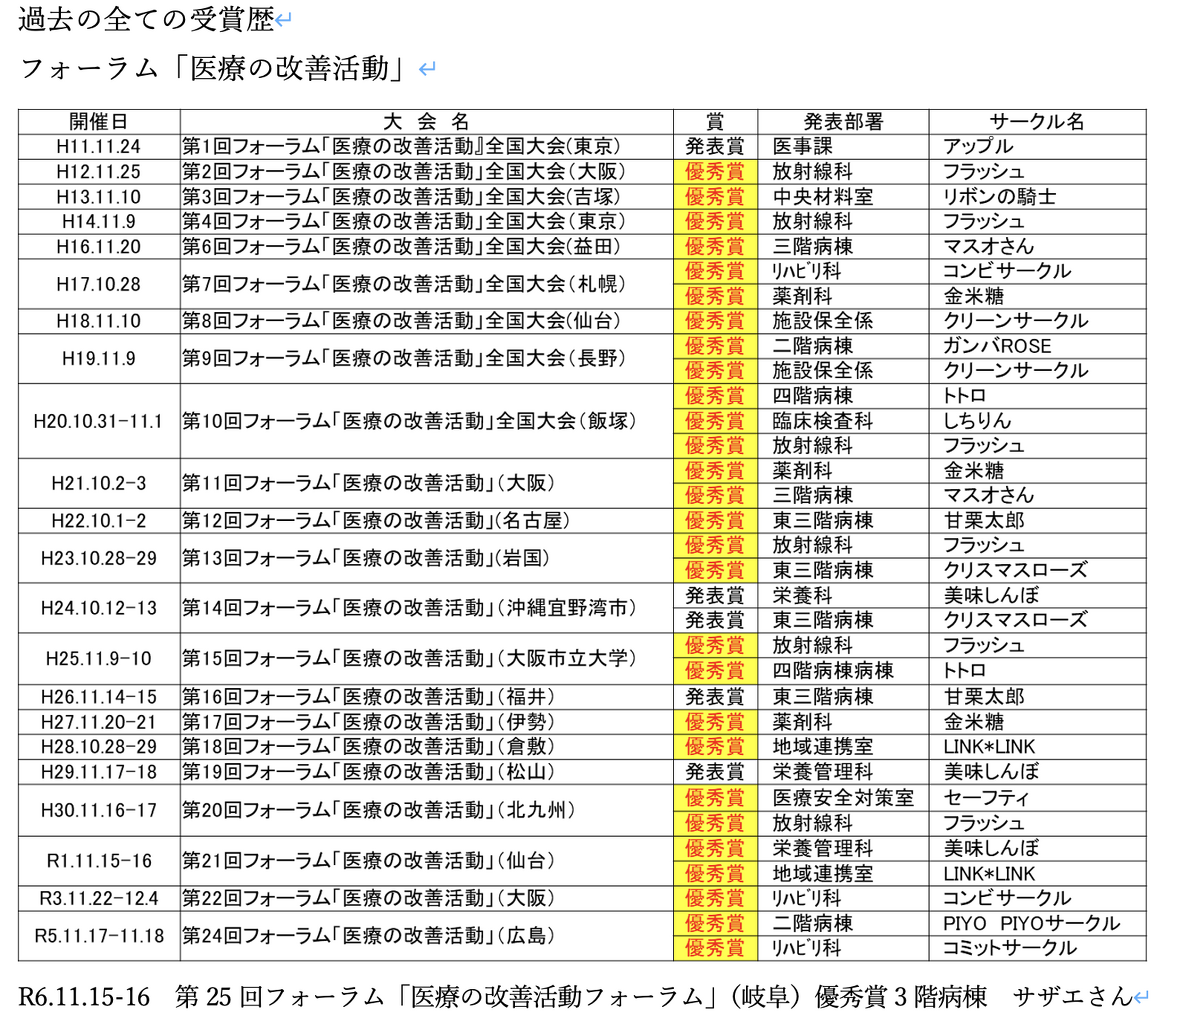Click the コミットサークル cell
This screenshot has height=1027, width=1180.
click(1009, 948)
